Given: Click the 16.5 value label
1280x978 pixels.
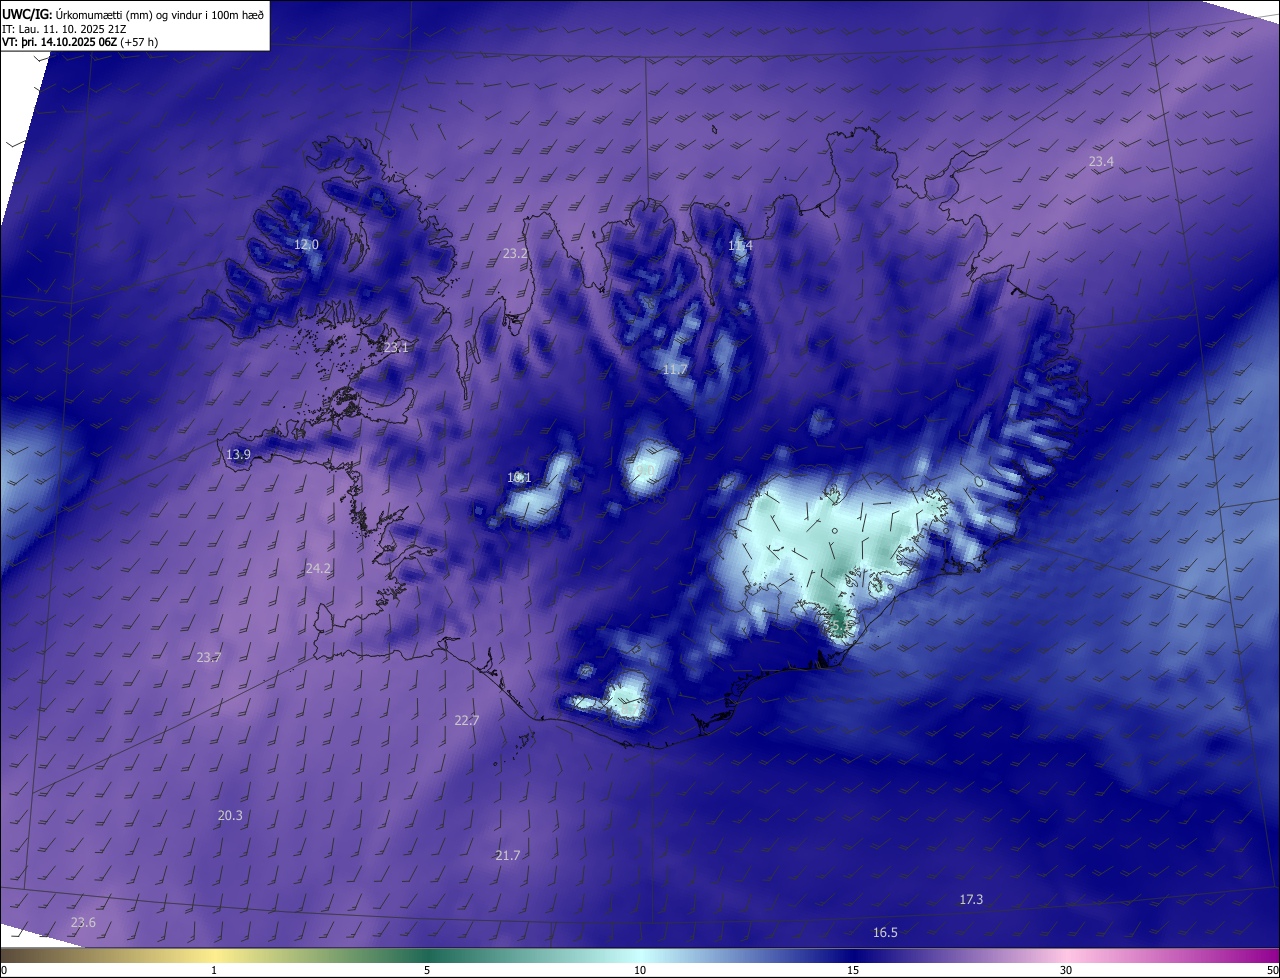Looking at the screenshot, I should [885, 933].
